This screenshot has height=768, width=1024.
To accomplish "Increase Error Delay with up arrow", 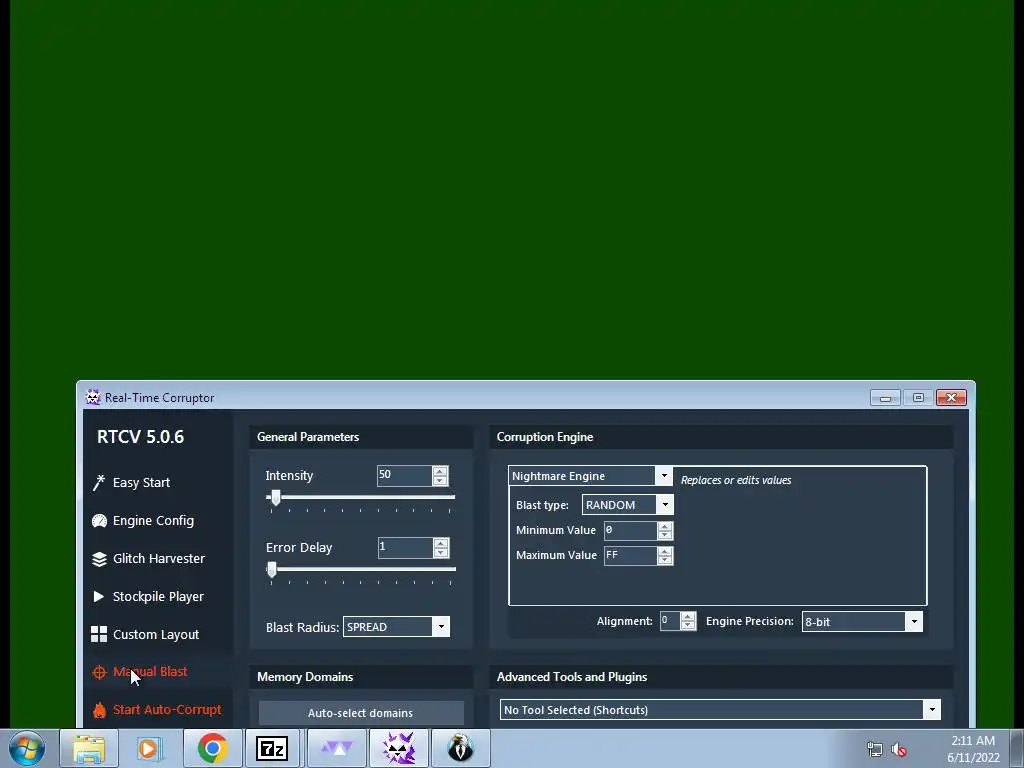I will 441,543.
